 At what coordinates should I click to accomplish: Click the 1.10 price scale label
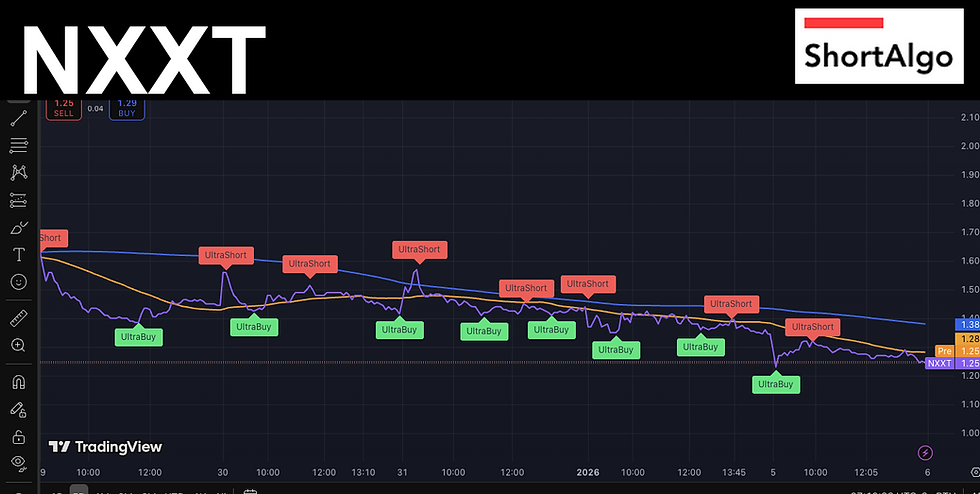tap(970, 404)
